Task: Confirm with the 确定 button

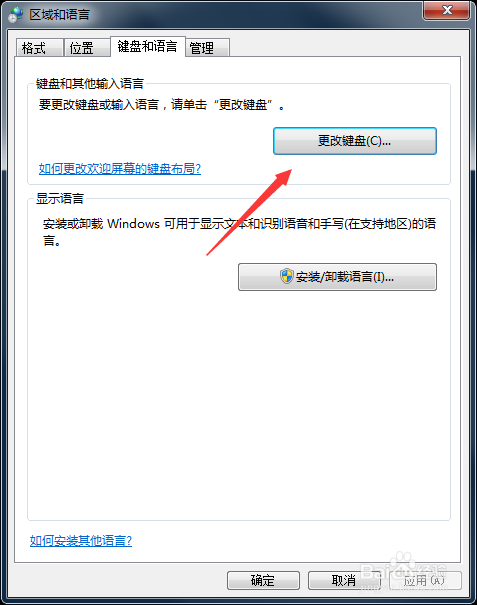Action: (263, 580)
